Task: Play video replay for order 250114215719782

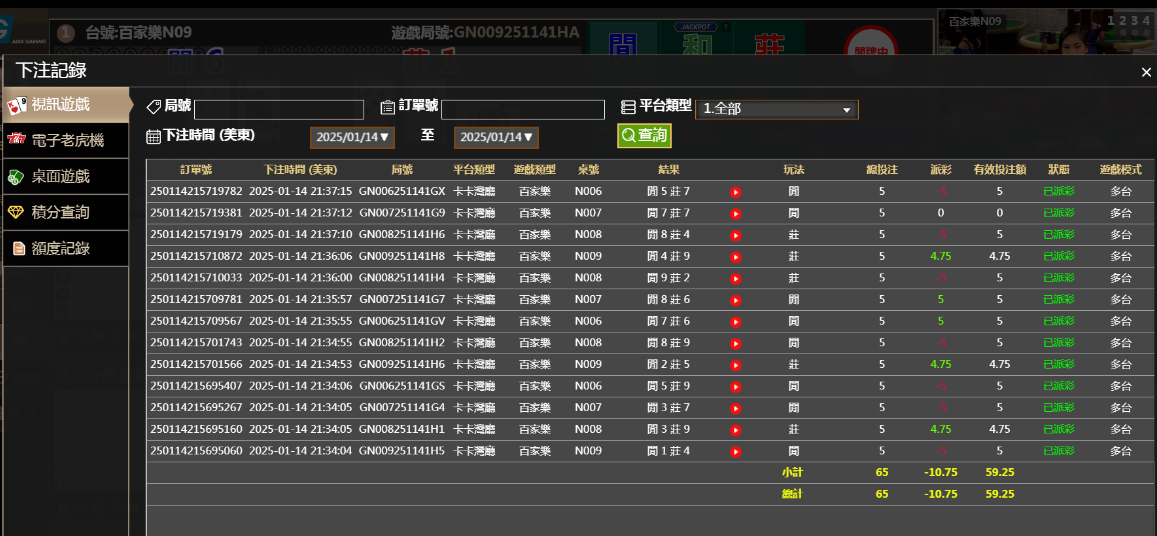Action: coord(735,192)
